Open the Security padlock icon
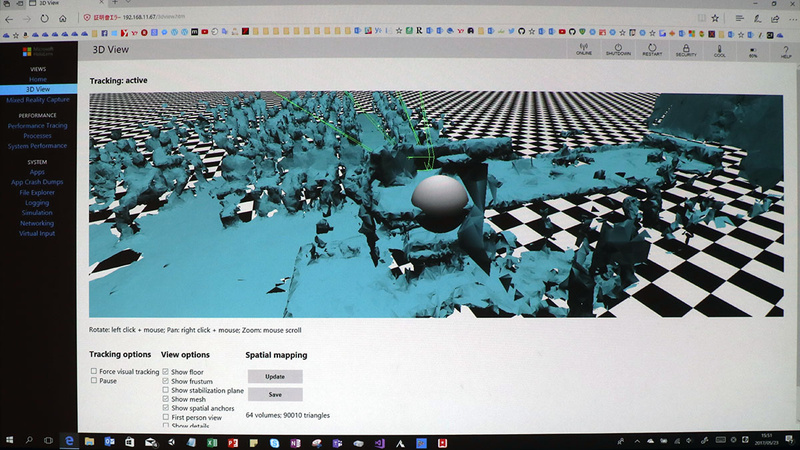800x450 pixels. click(686, 49)
